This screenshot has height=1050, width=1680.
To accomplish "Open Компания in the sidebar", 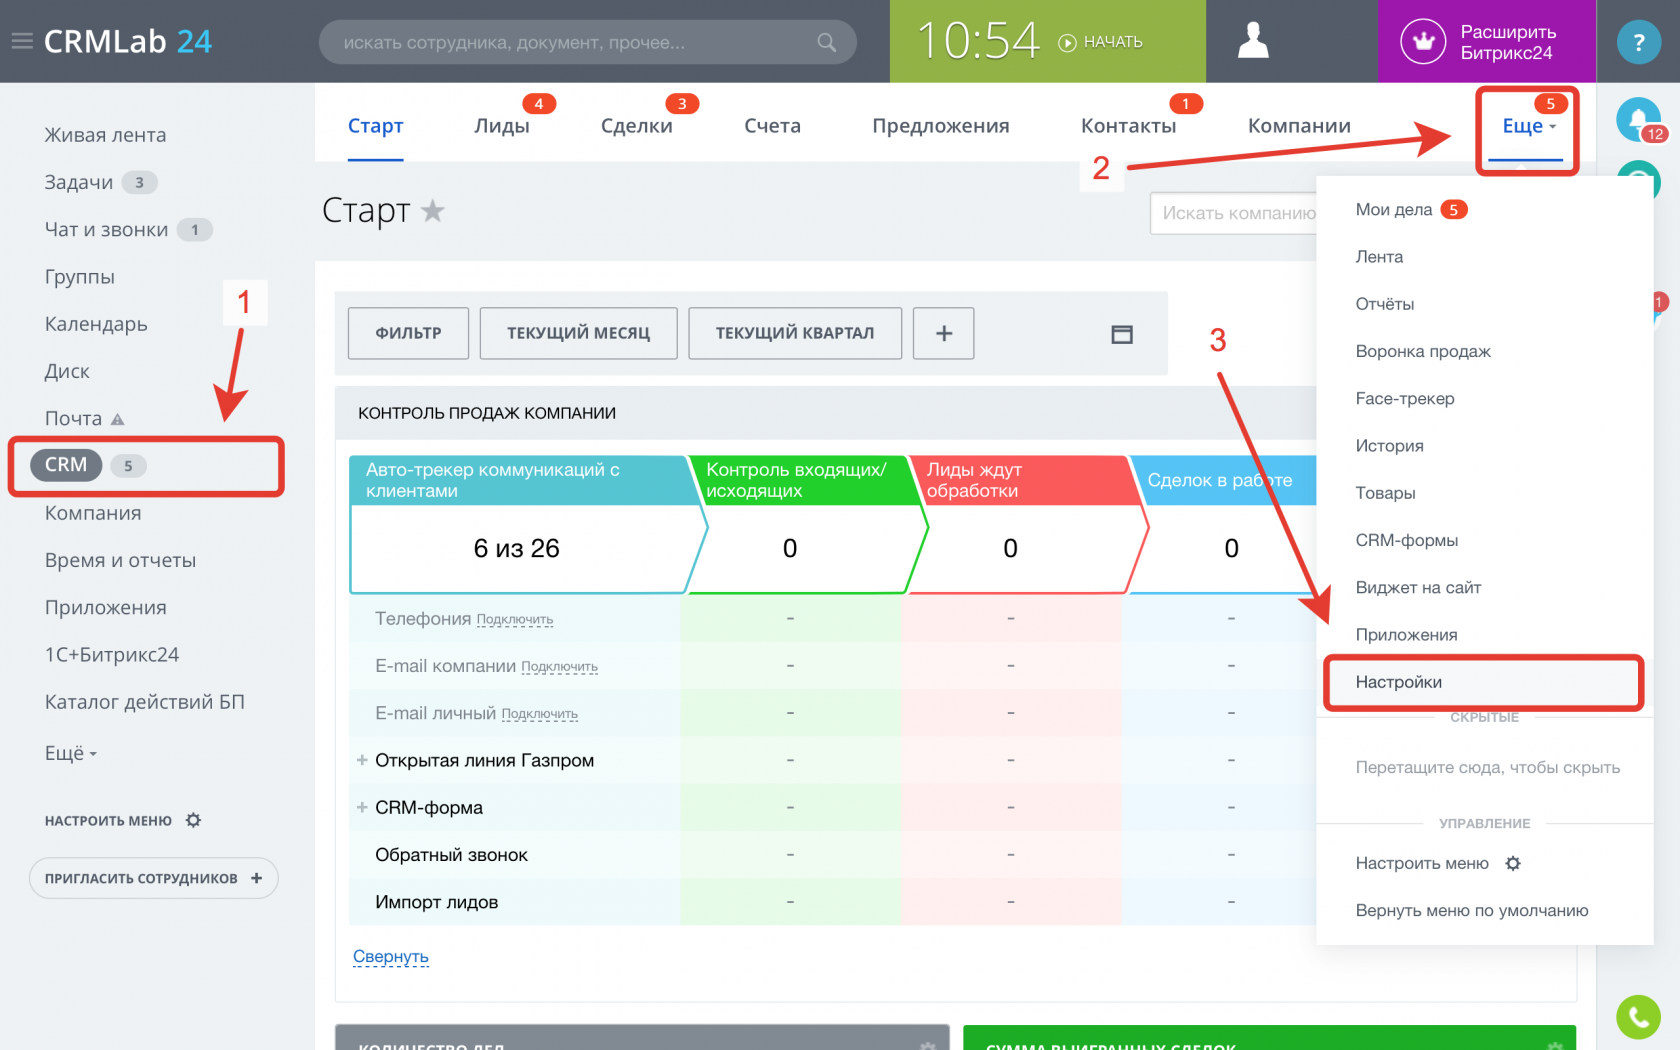I will [93, 513].
